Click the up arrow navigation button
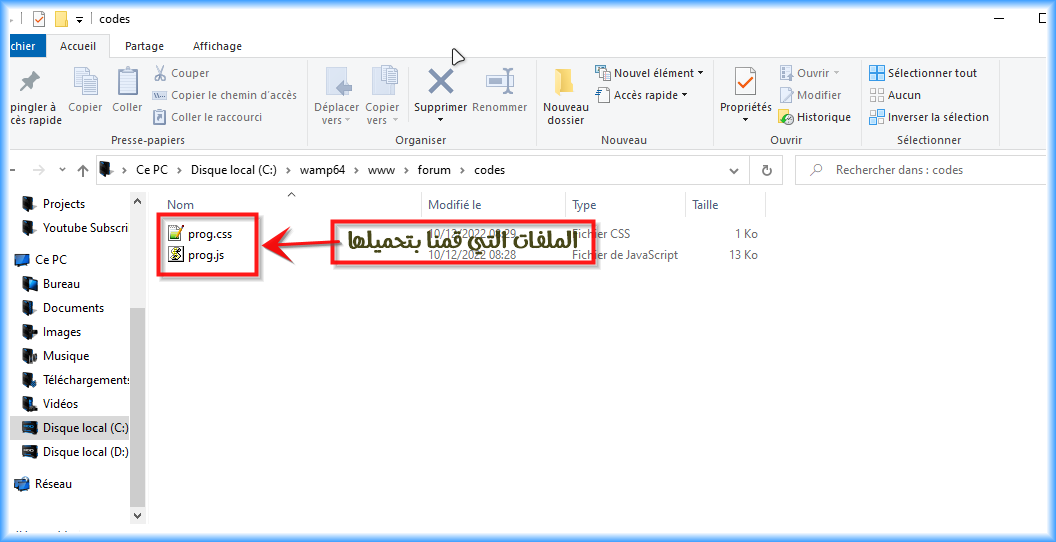The width and height of the screenshot is (1056, 542). coord(83,170)
